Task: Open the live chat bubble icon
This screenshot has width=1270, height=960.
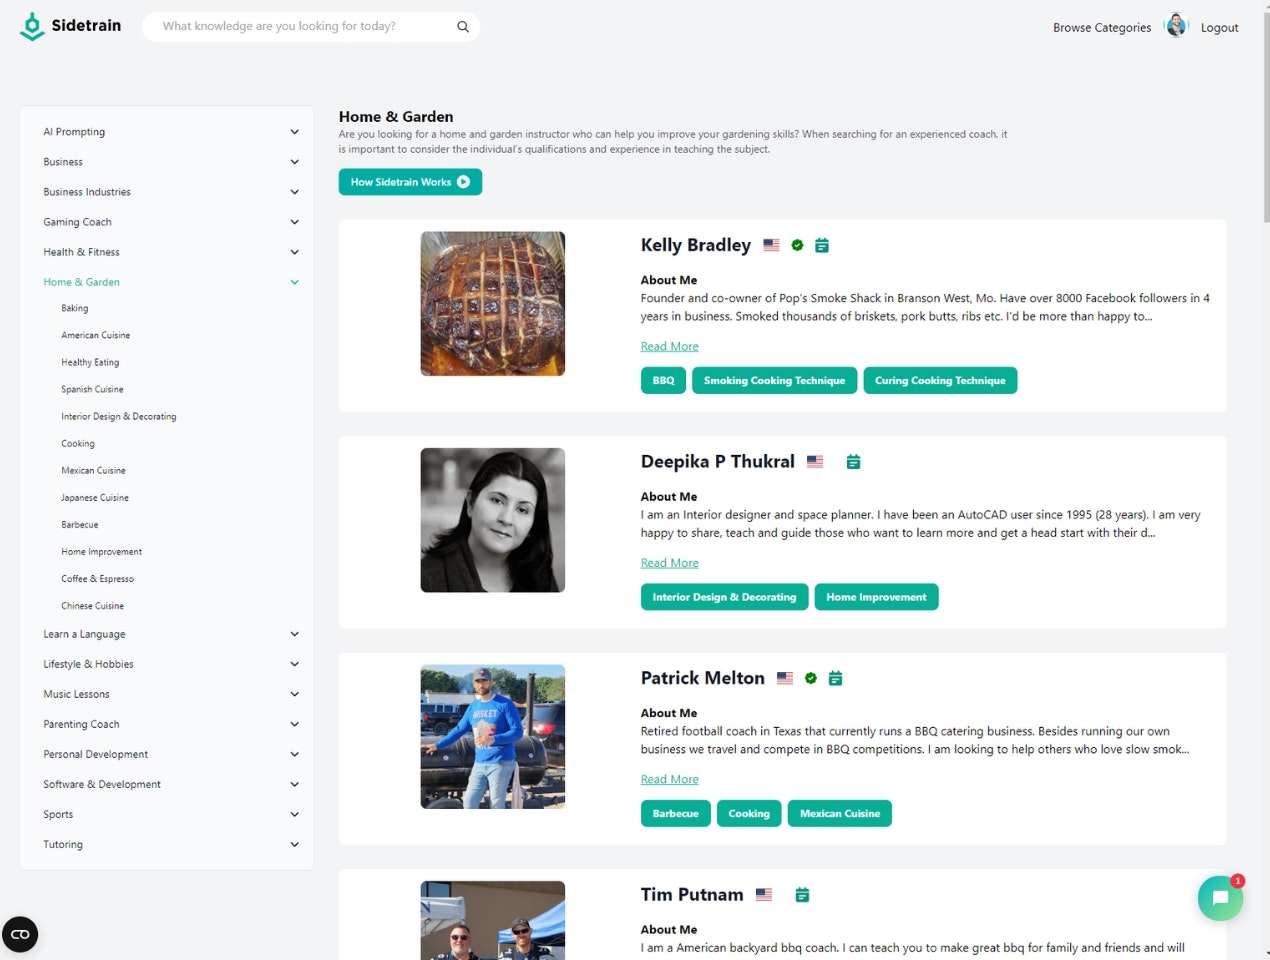Action: click(1220, 898)
